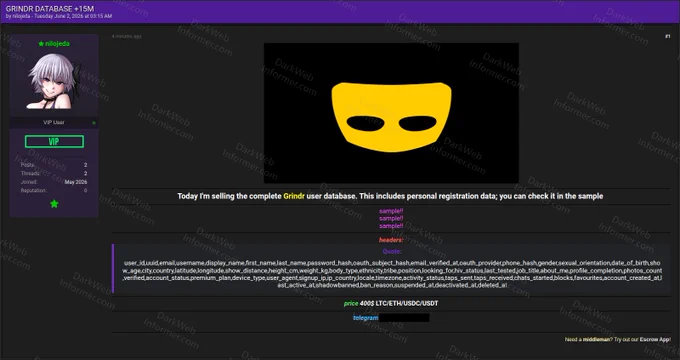The image size is (680, 360).
Task: Open the second sample!! link
Action: click(x=391, y=219)
